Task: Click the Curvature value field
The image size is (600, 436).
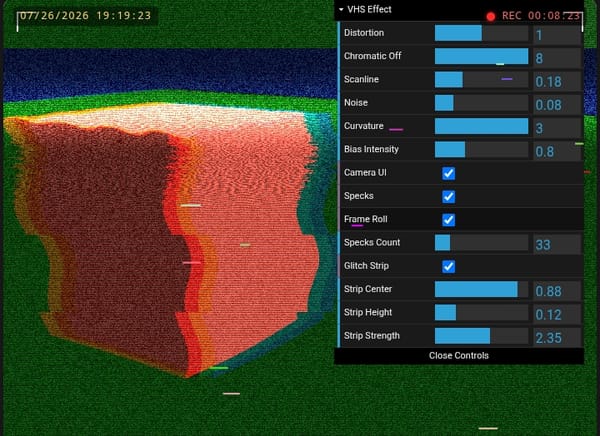Action: 557,128
